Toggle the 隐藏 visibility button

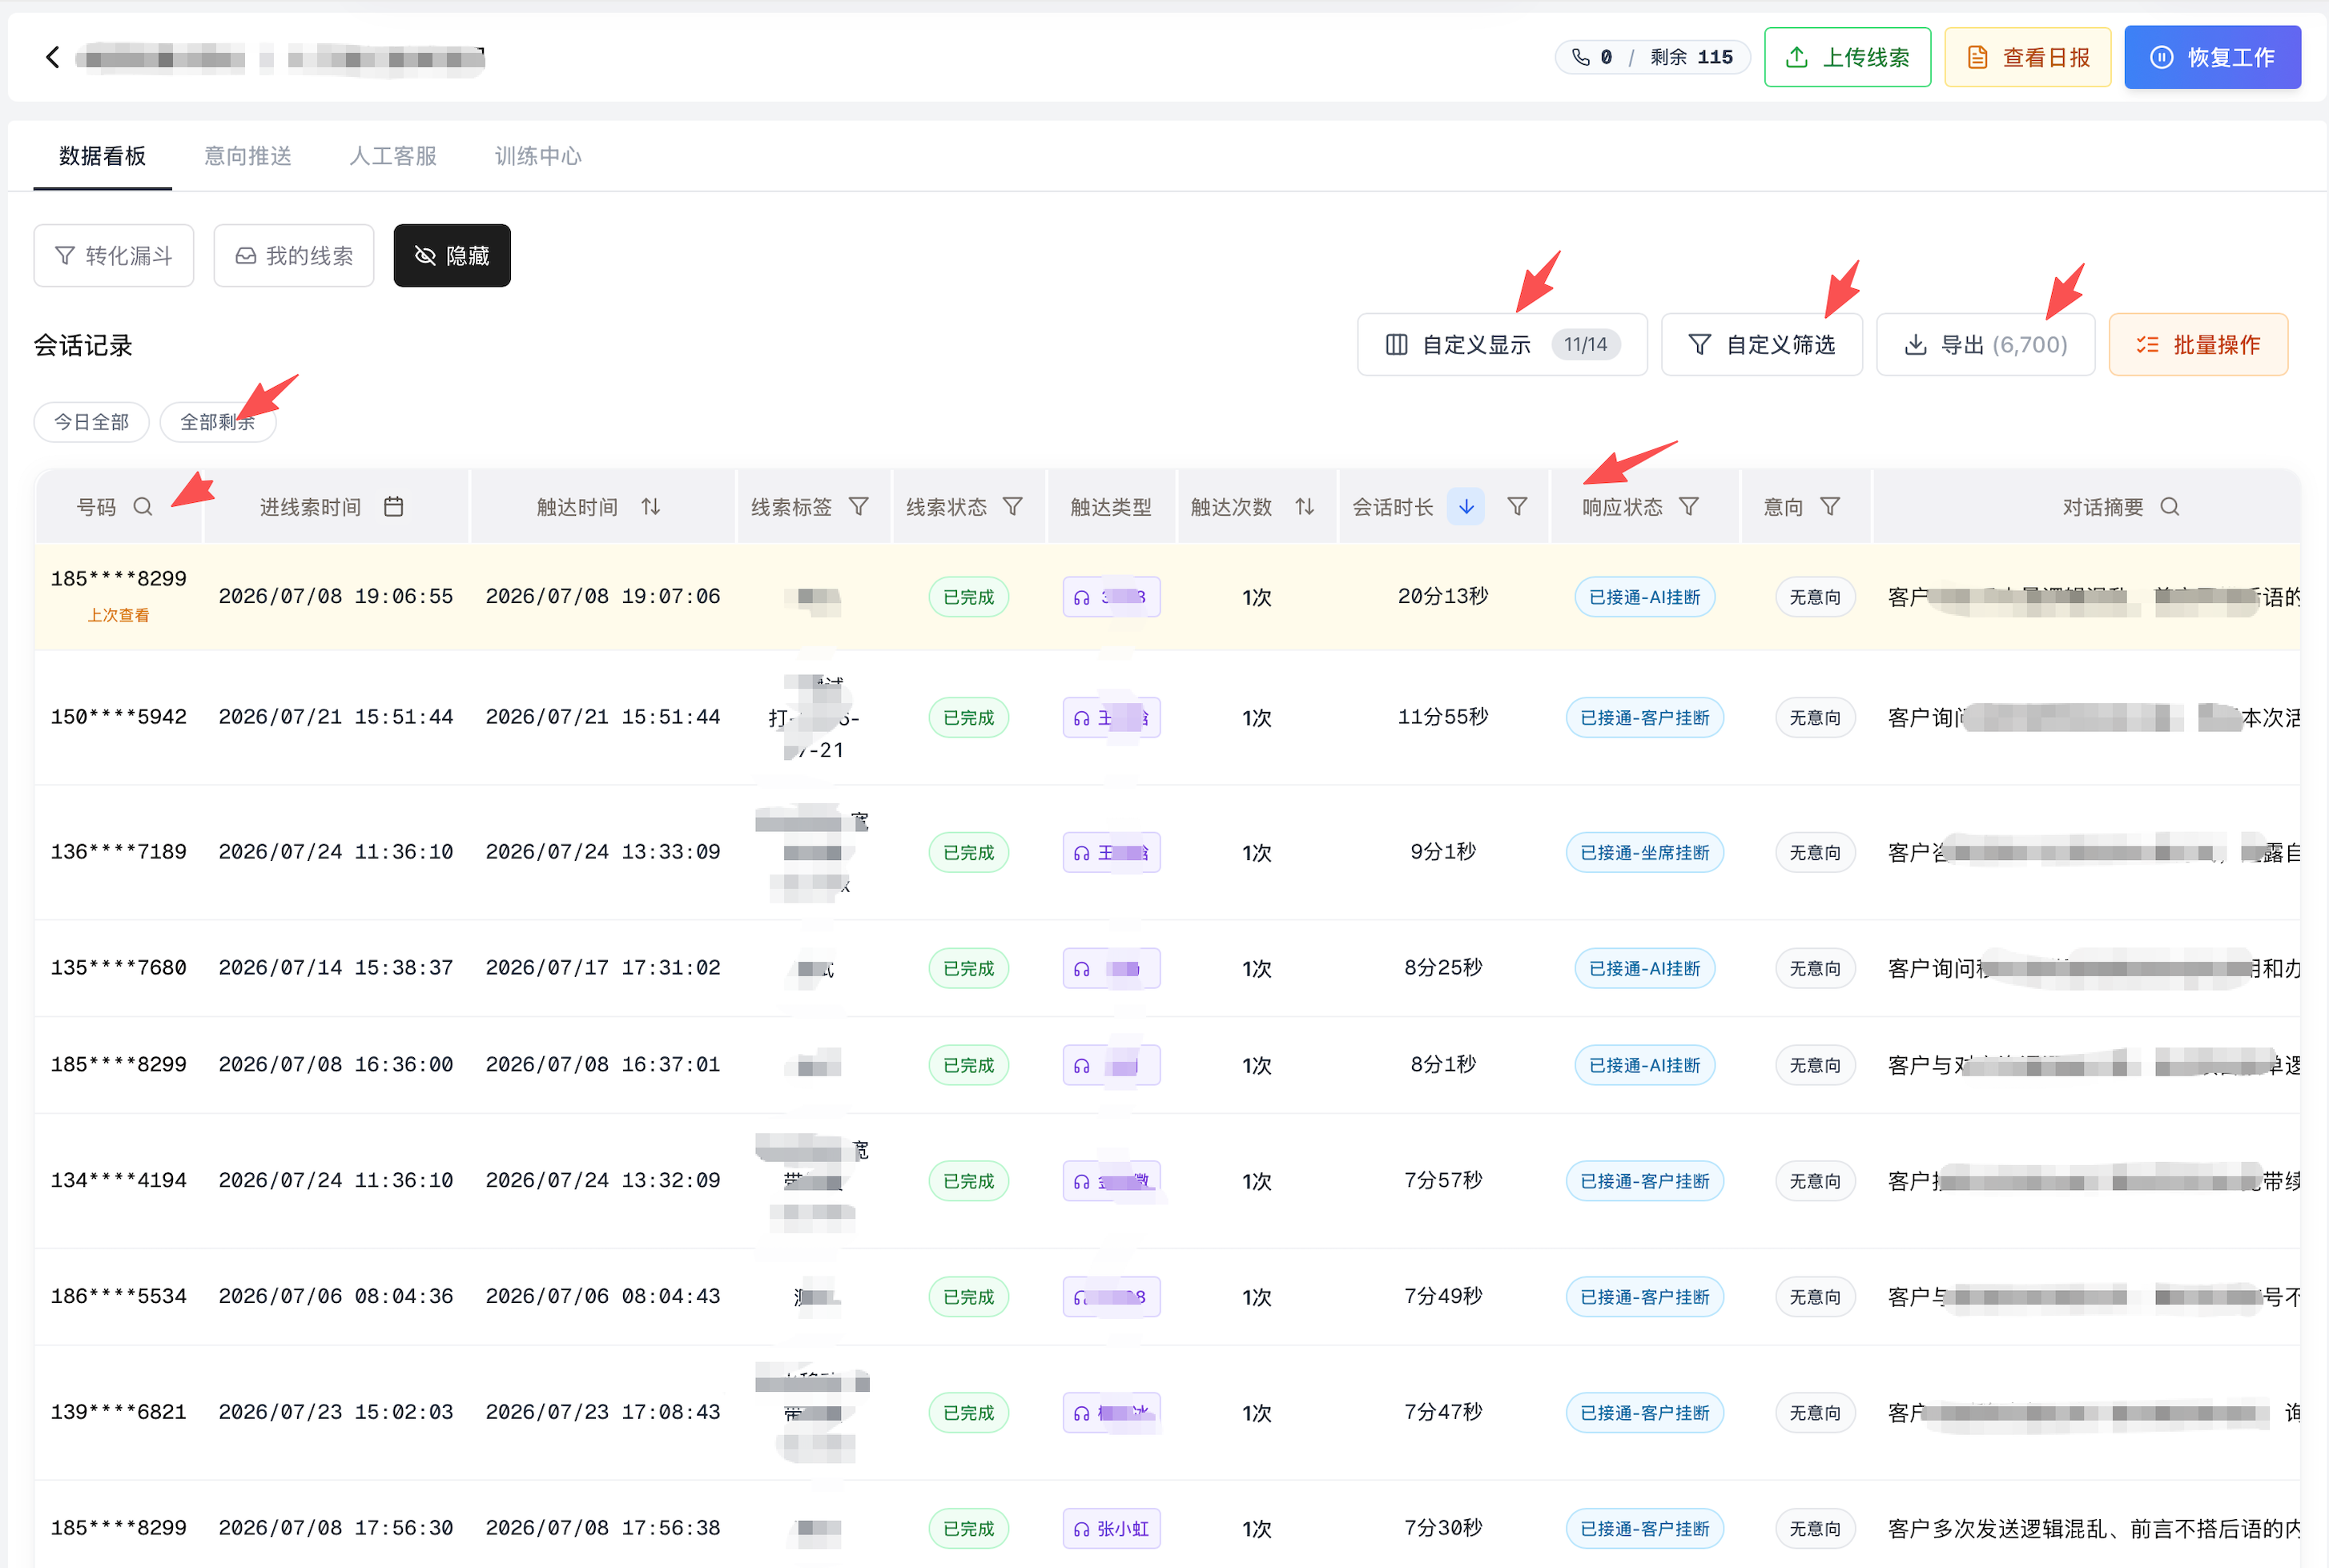click(452, 256)
